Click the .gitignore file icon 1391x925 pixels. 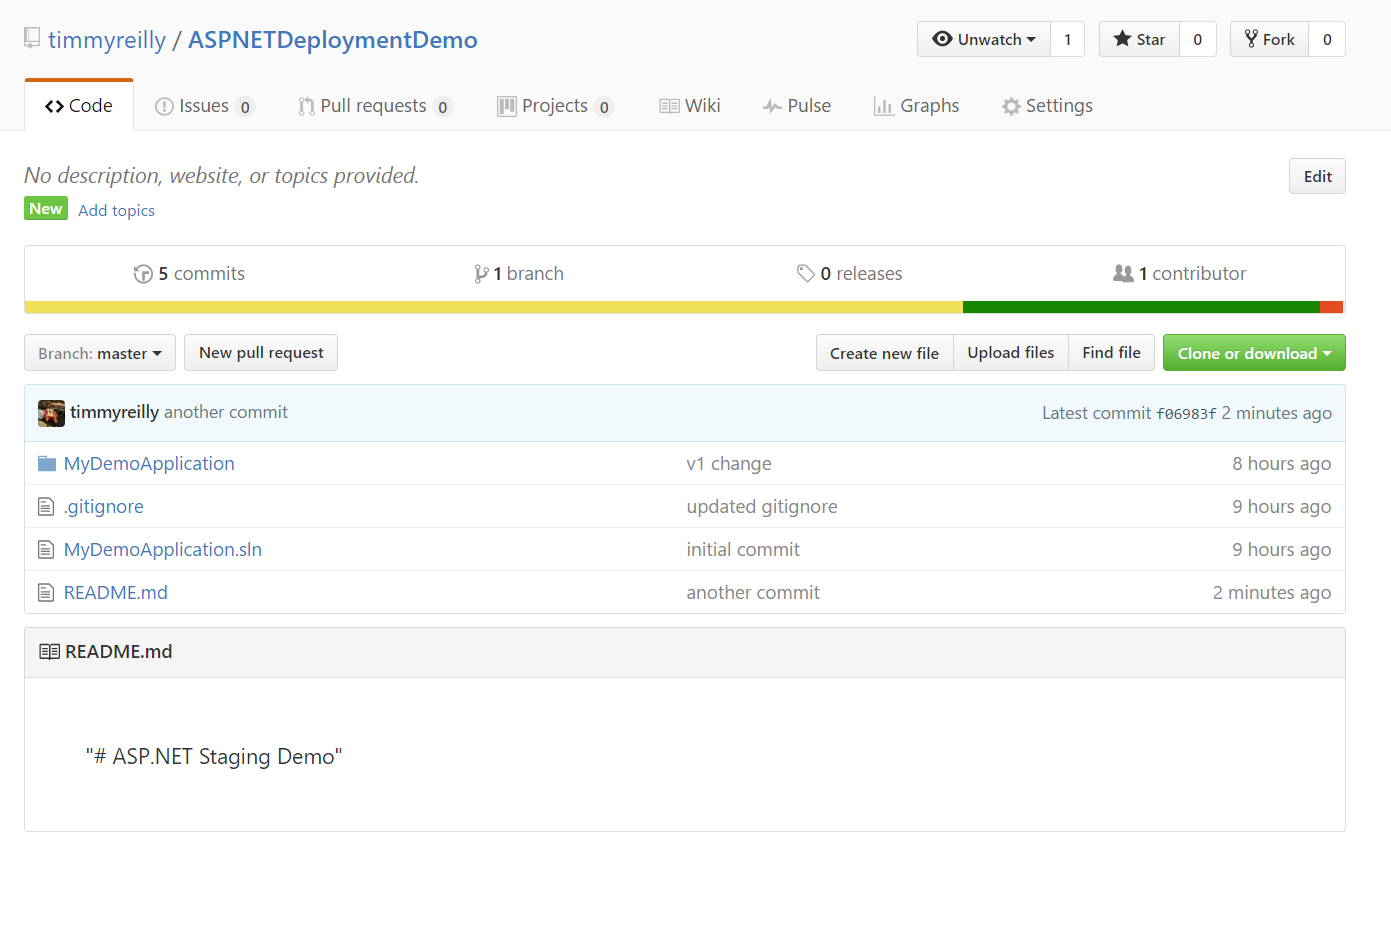45,506
